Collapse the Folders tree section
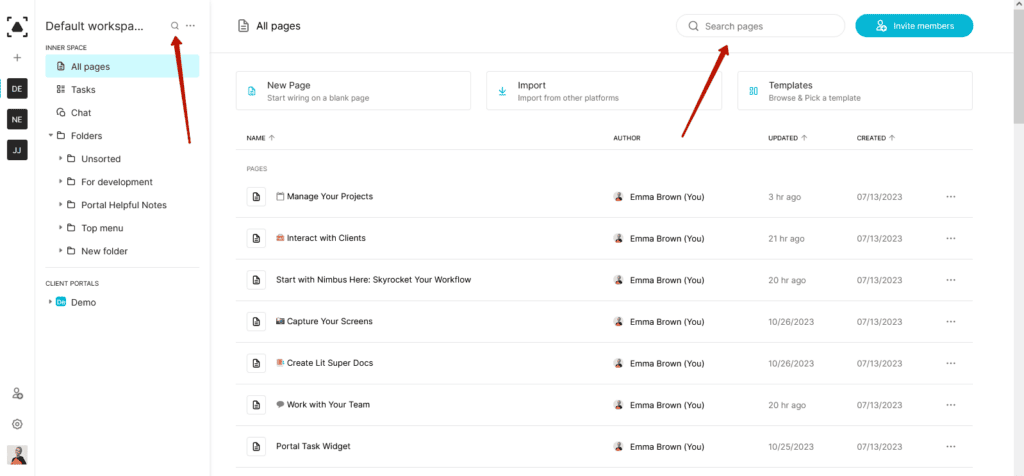The width and height of the screenshot is (1024, 476). 50,136
